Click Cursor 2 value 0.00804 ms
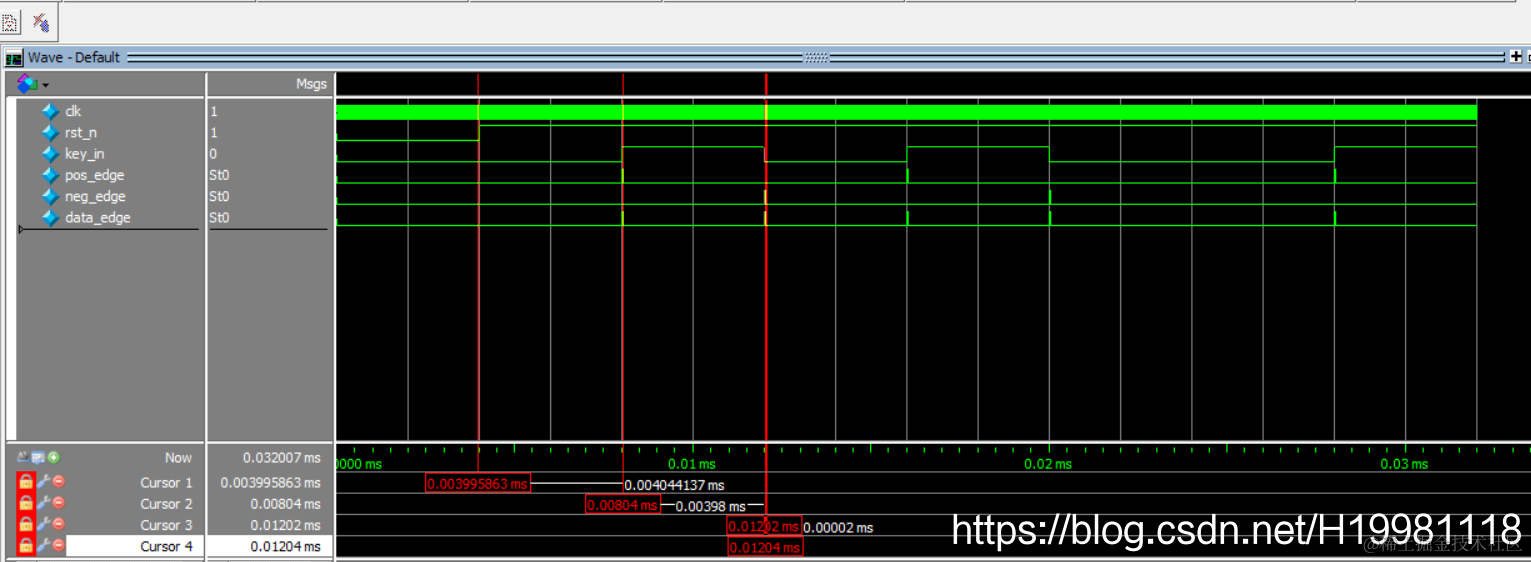 coord(285,503)
